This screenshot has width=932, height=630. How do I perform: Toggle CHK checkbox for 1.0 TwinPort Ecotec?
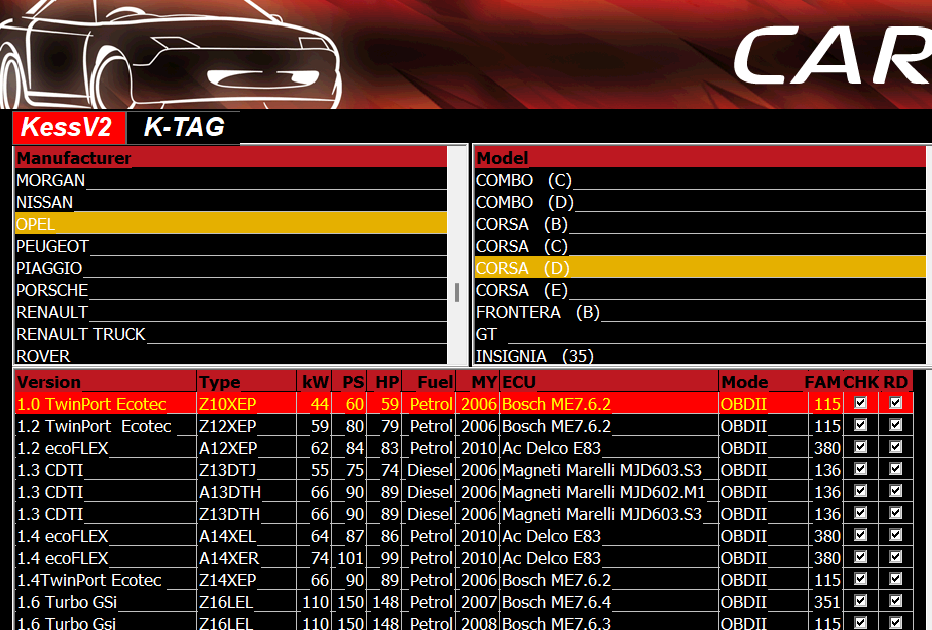(x=860, y=403)
